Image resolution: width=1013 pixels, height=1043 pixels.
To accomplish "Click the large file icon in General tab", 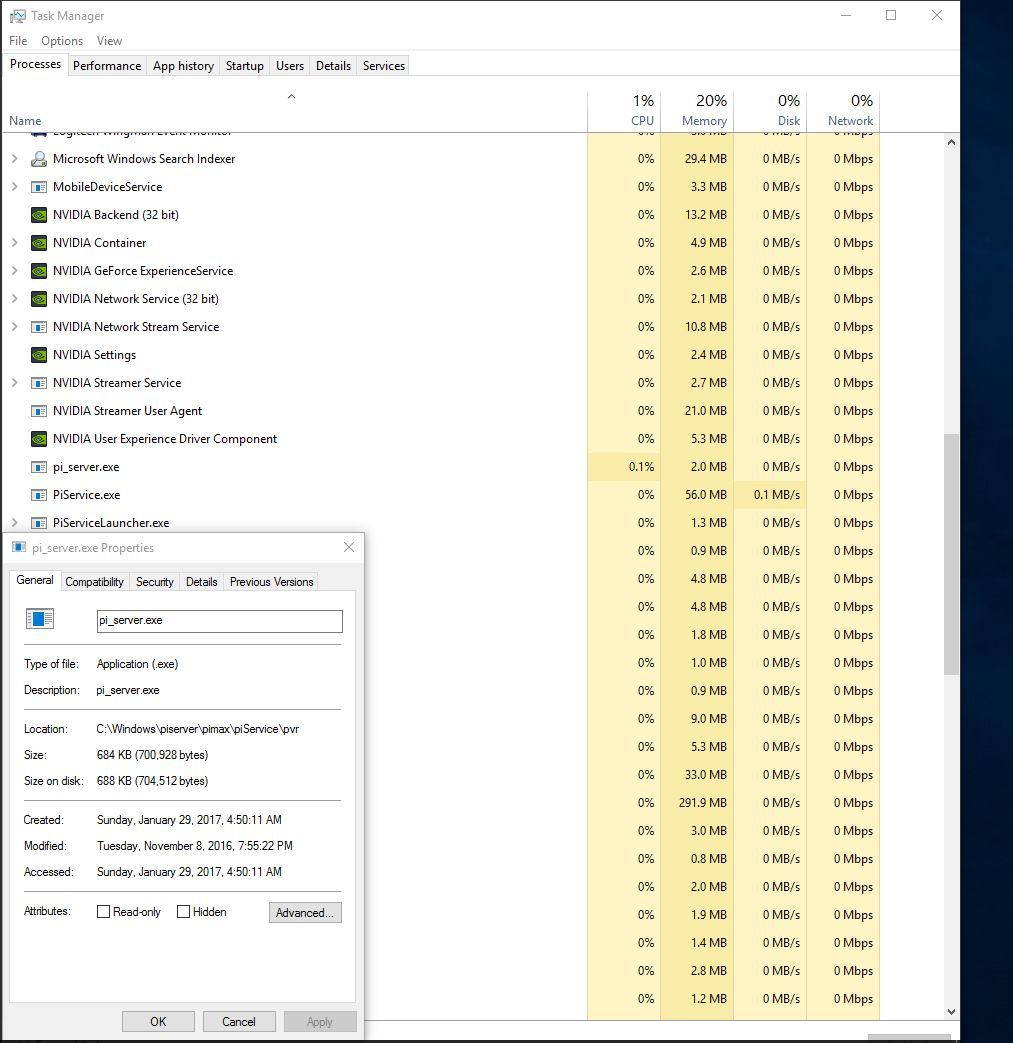I will (x=39, y=619).
